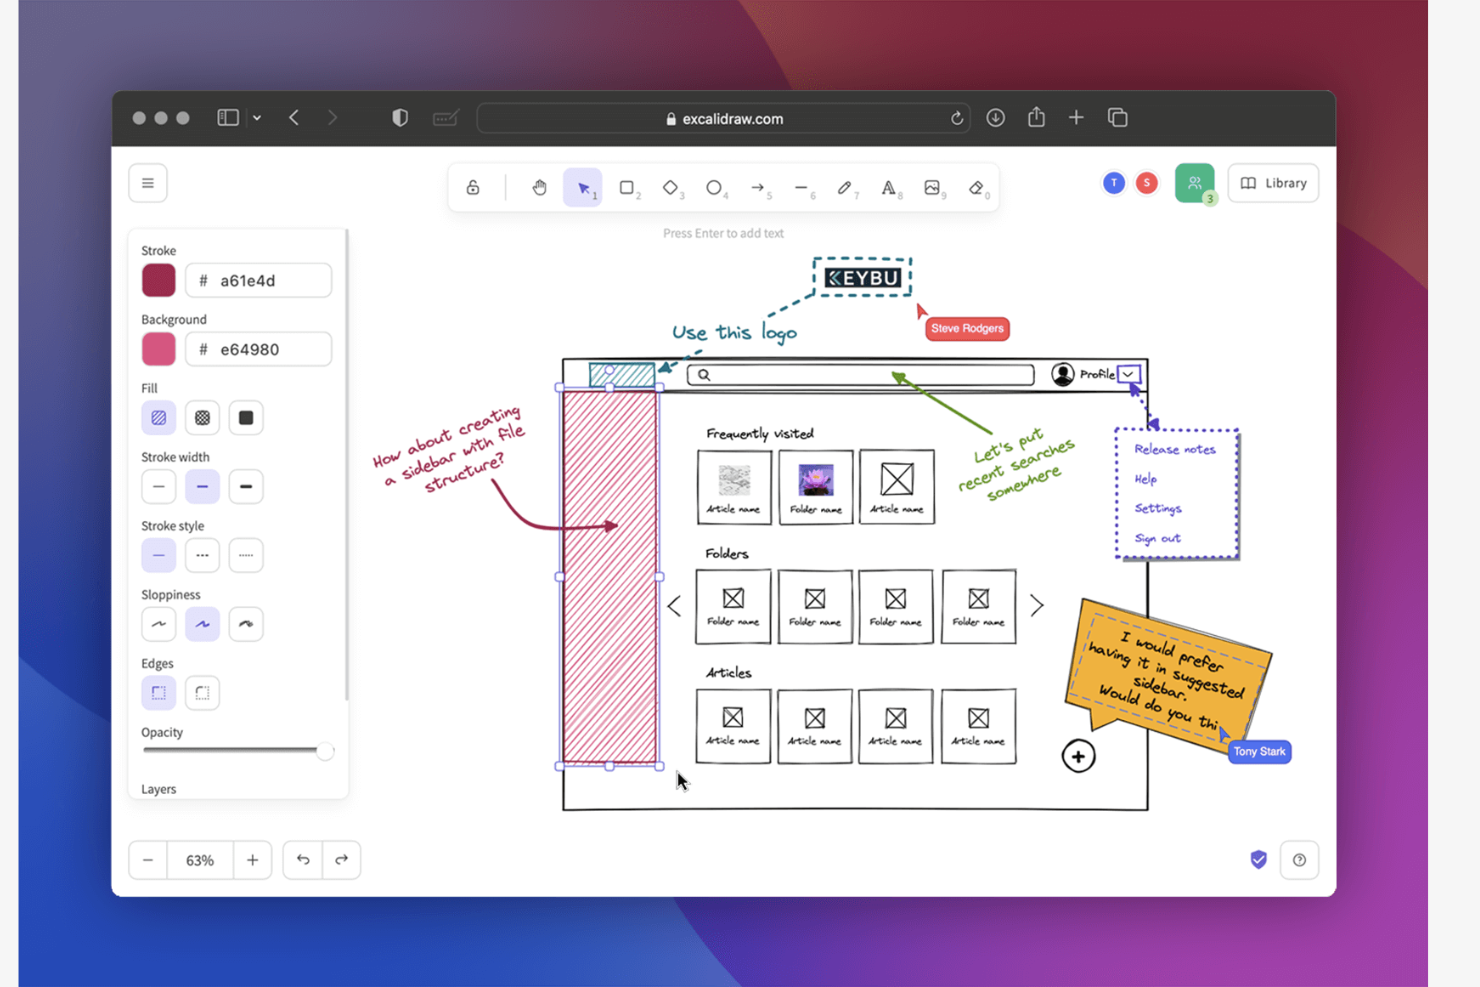Open the Library panel

(x=1273, y=183)
